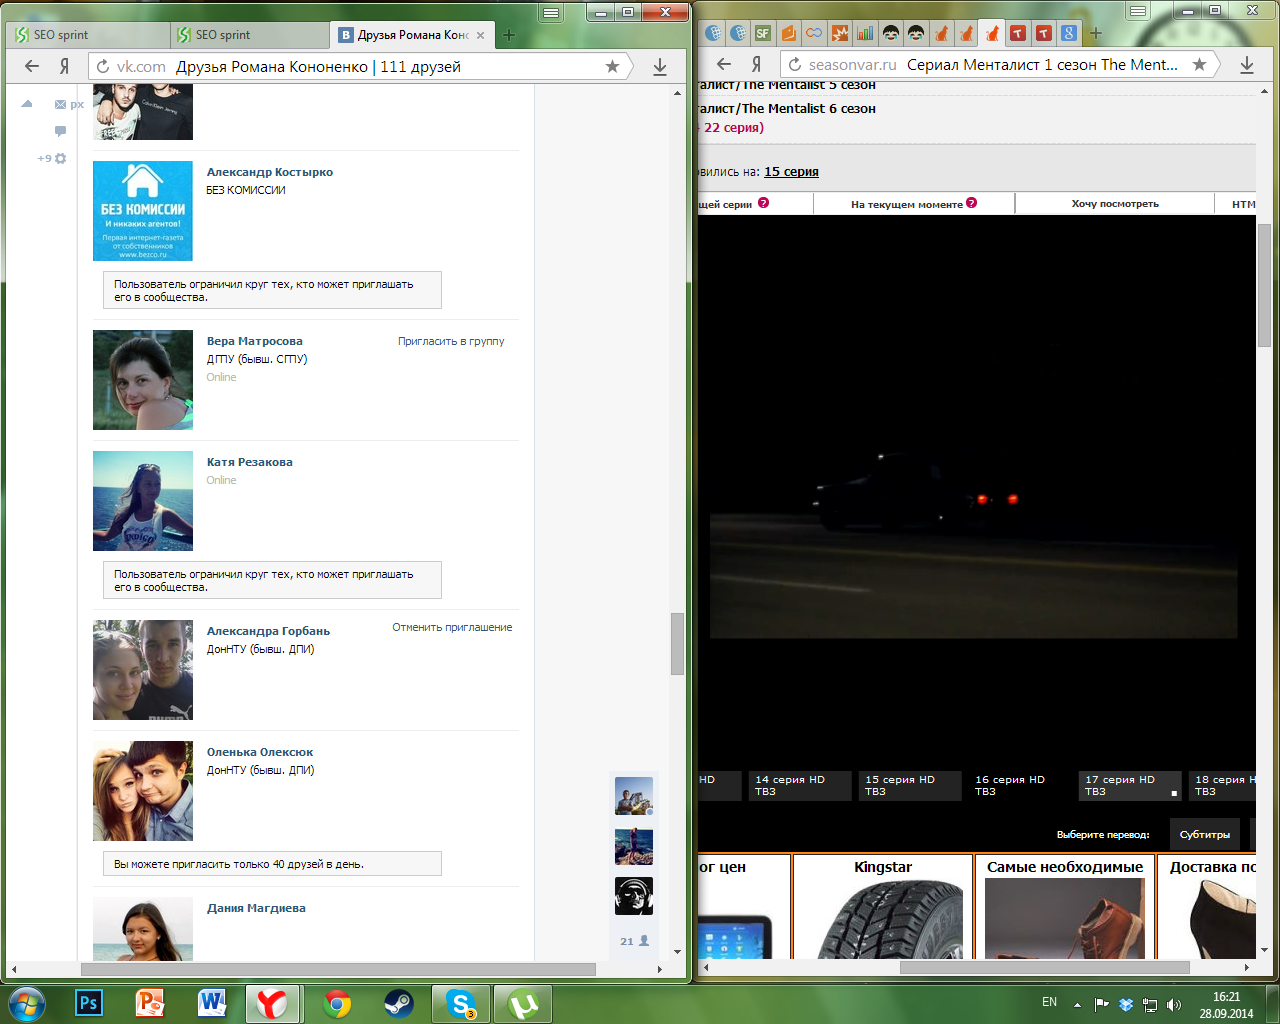Go back in the vk.com browser window
This screenshot has height=1024, width=1280.
(32, 66)
